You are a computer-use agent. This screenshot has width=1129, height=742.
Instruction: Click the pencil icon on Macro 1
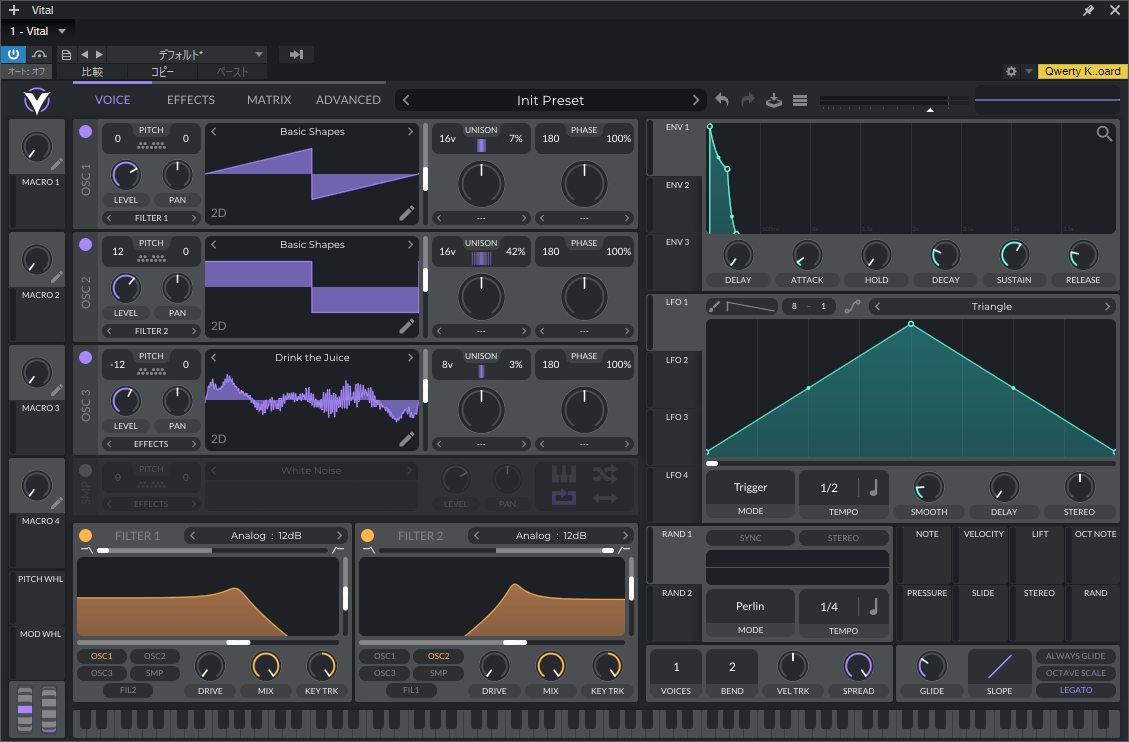pyautogui.click(x=57, y=164)
